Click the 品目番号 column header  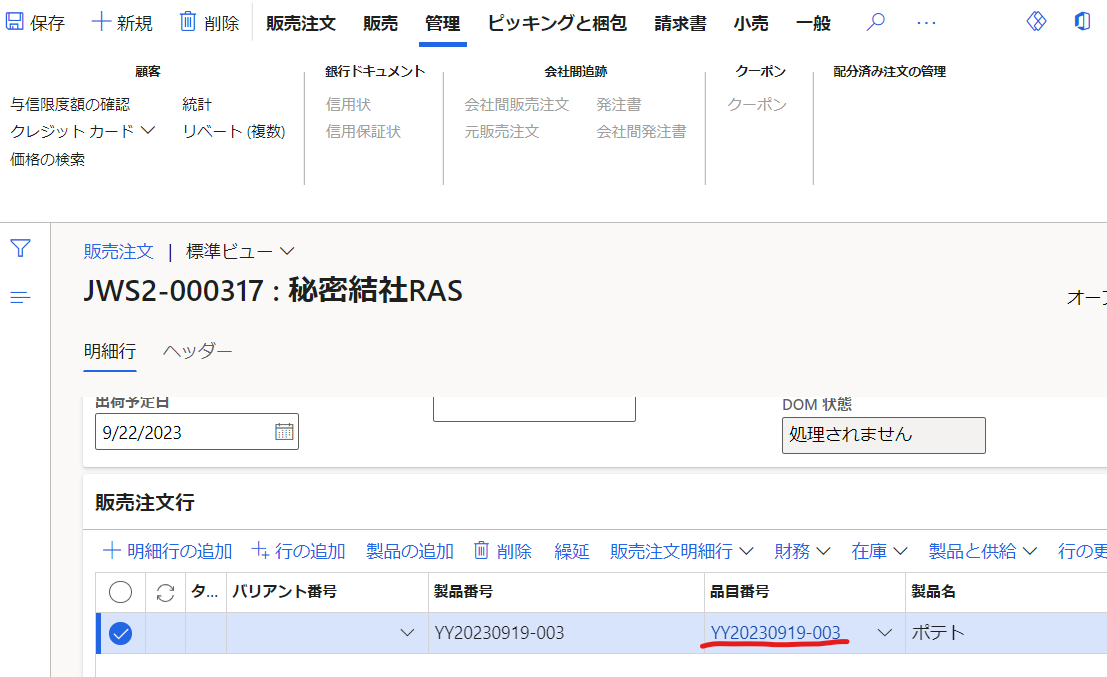739,592
